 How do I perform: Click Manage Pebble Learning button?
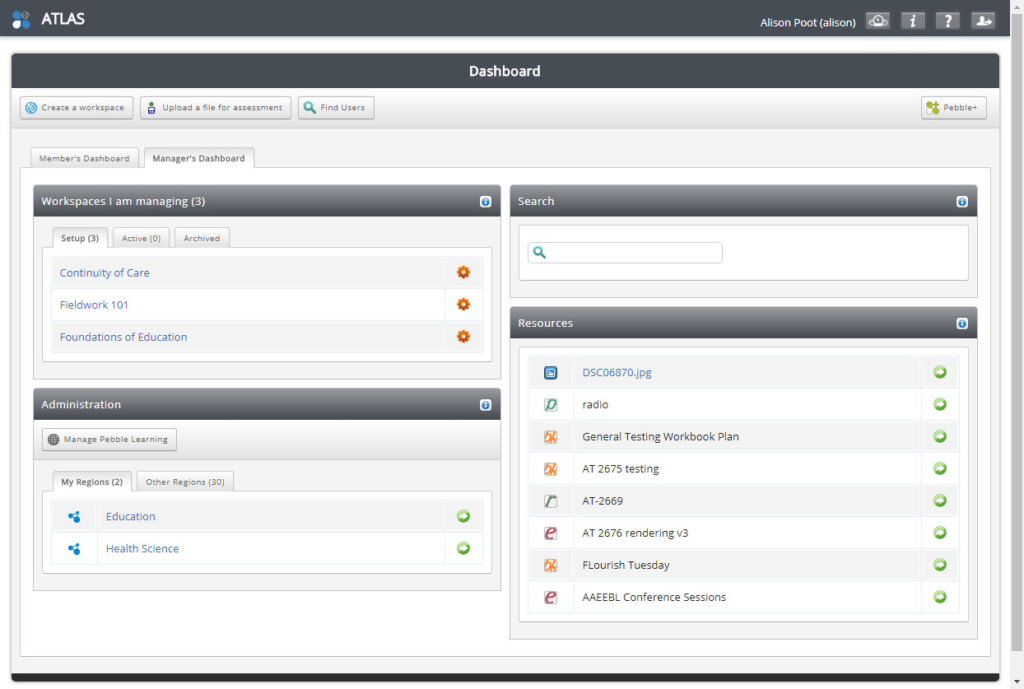click(x=110, y=439)
